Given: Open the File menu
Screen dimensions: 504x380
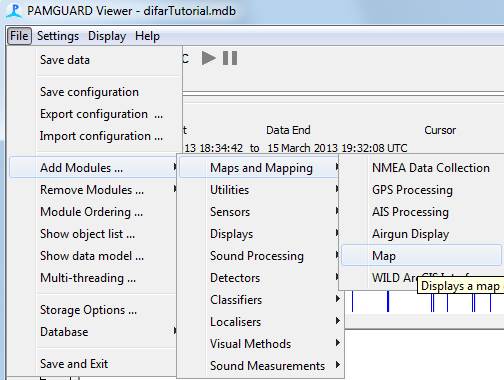Looking at the screenshot, I should coord(19,36).
